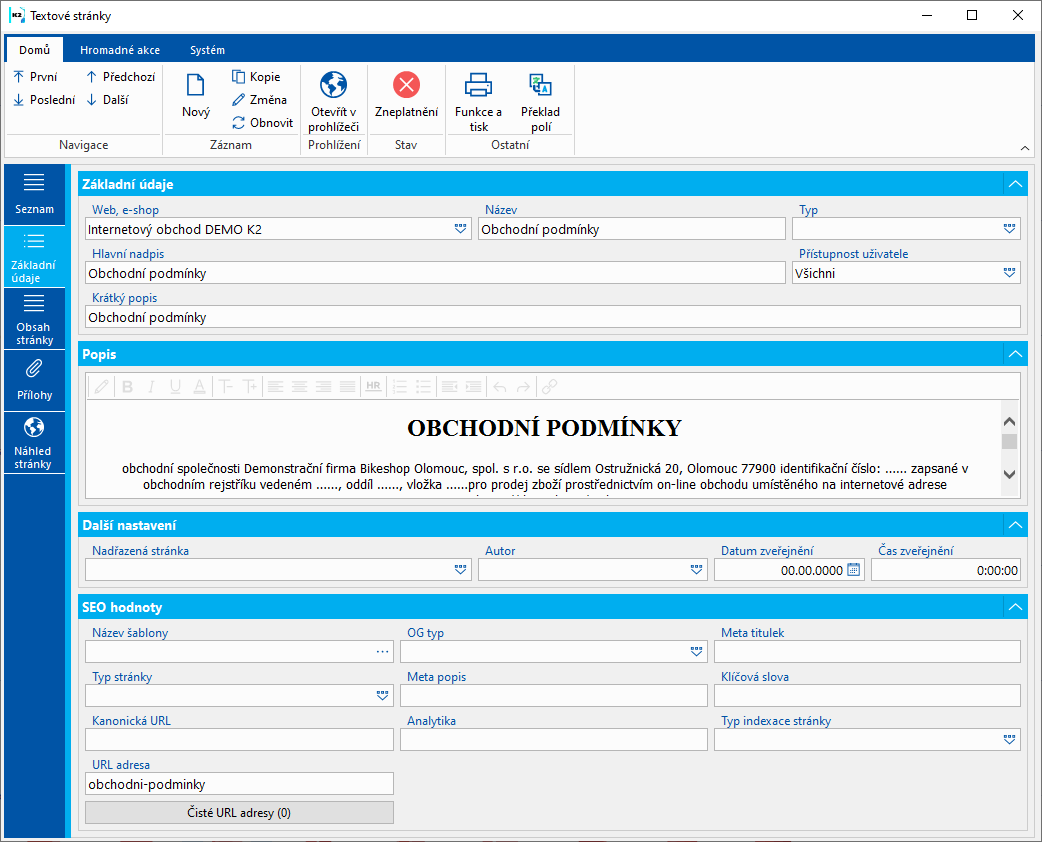Collapse the Další nastavení section
Image resolution: width=1042 pixels, height=842 pixels.
pos(1015,525)
